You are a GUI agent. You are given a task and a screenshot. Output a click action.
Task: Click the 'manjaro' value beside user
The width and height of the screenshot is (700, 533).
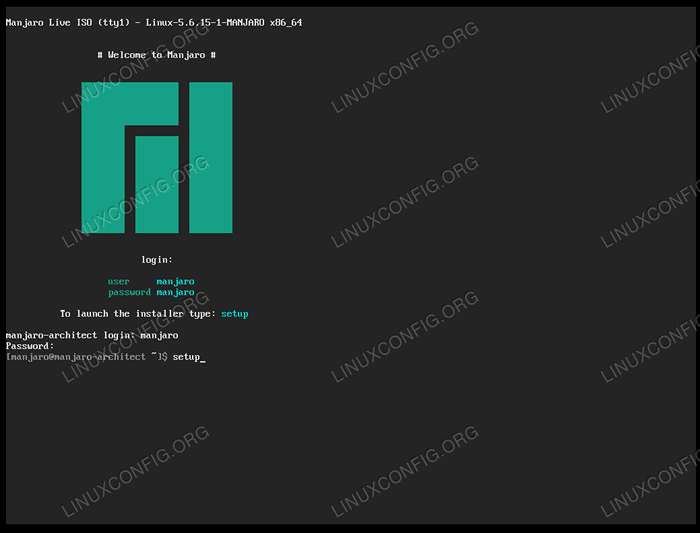click(x=175, y=282)
